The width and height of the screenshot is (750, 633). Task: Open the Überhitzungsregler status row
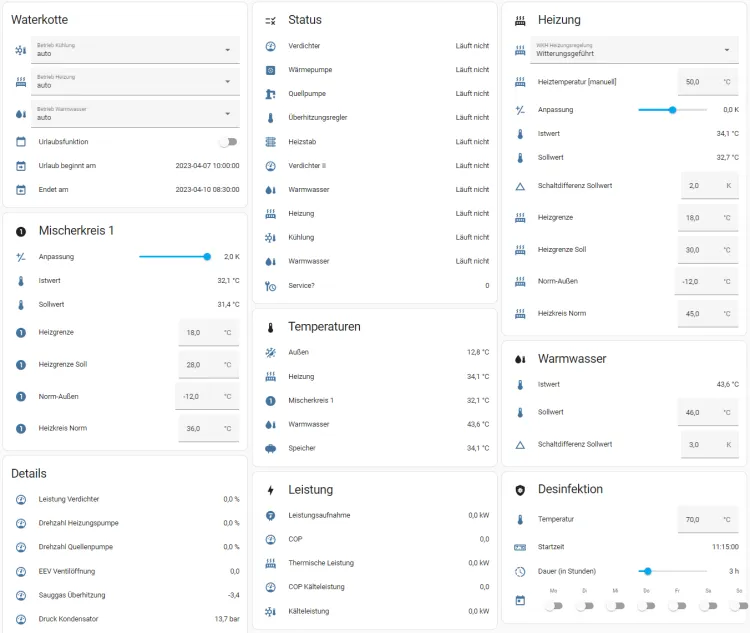(x=377, y=118)
